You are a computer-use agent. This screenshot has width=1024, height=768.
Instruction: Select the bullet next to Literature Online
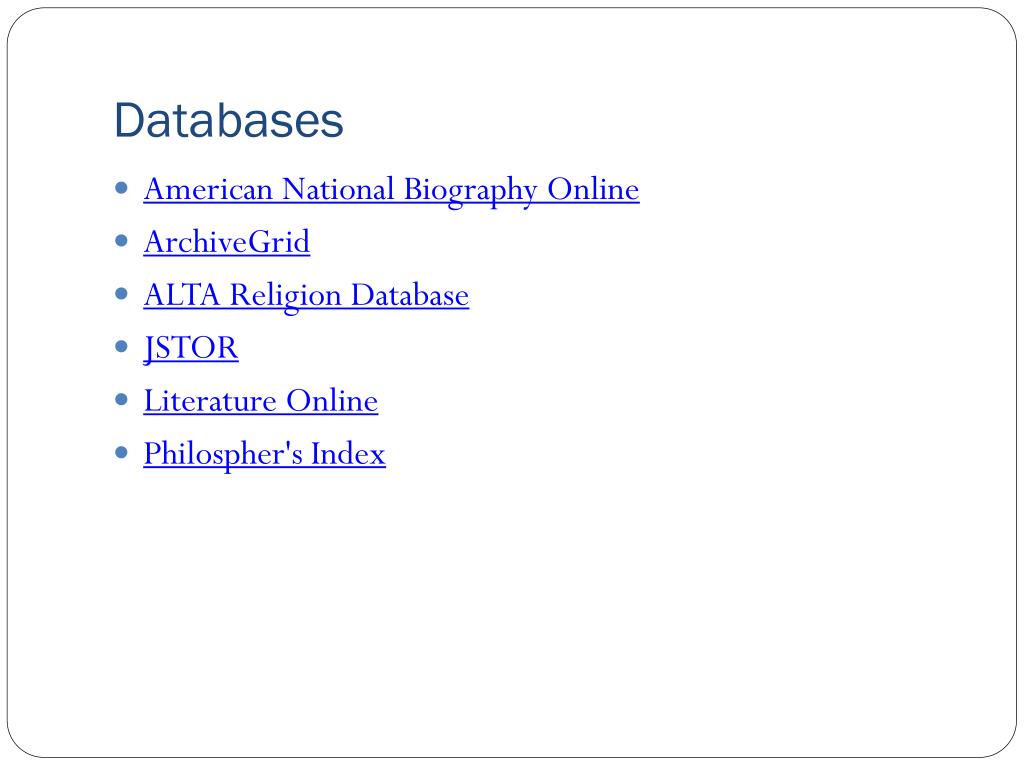pyautogui.click(x=122, y=399)
